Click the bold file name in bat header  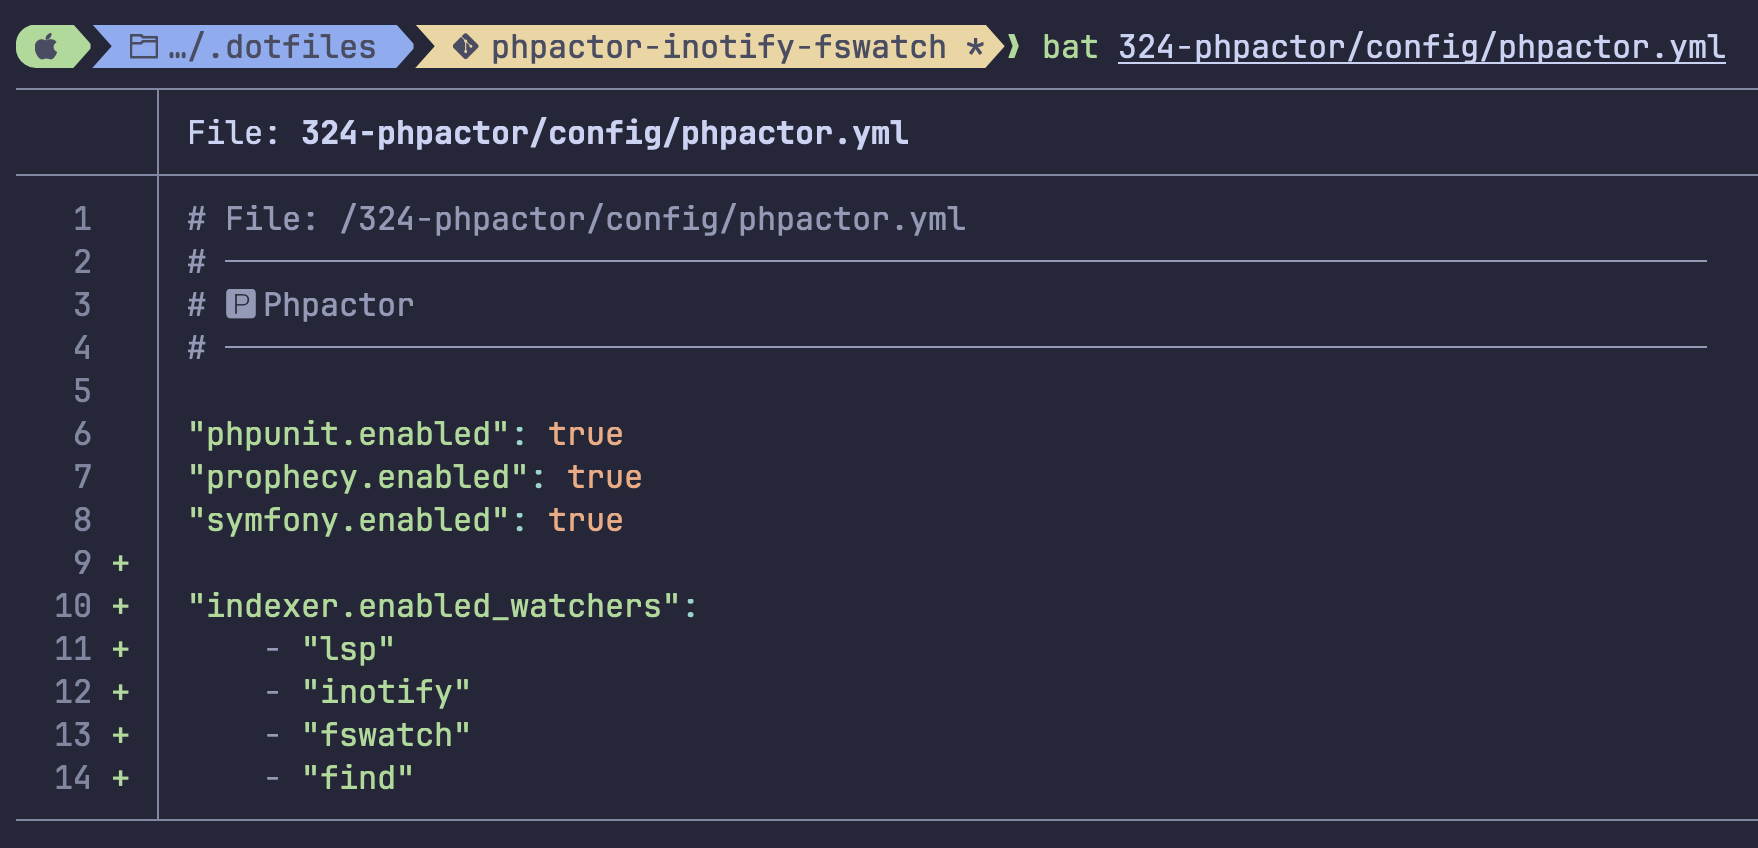click(x=605, y=133)
